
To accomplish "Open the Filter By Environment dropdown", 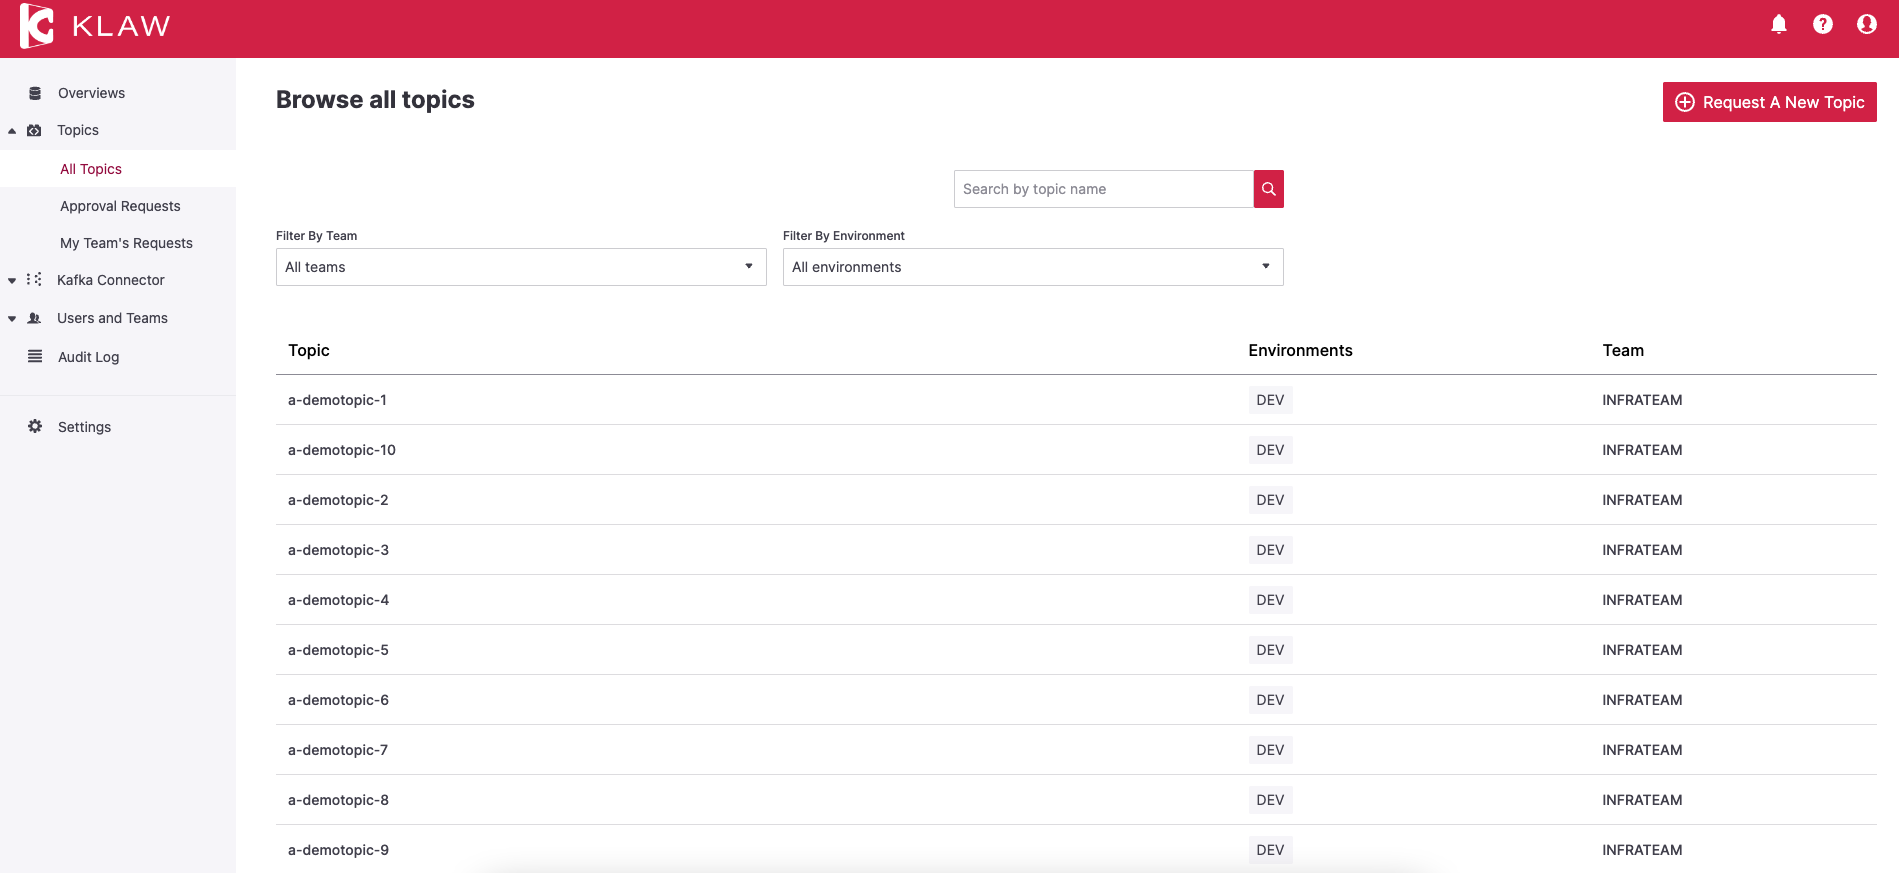I will click(1032, 267).
